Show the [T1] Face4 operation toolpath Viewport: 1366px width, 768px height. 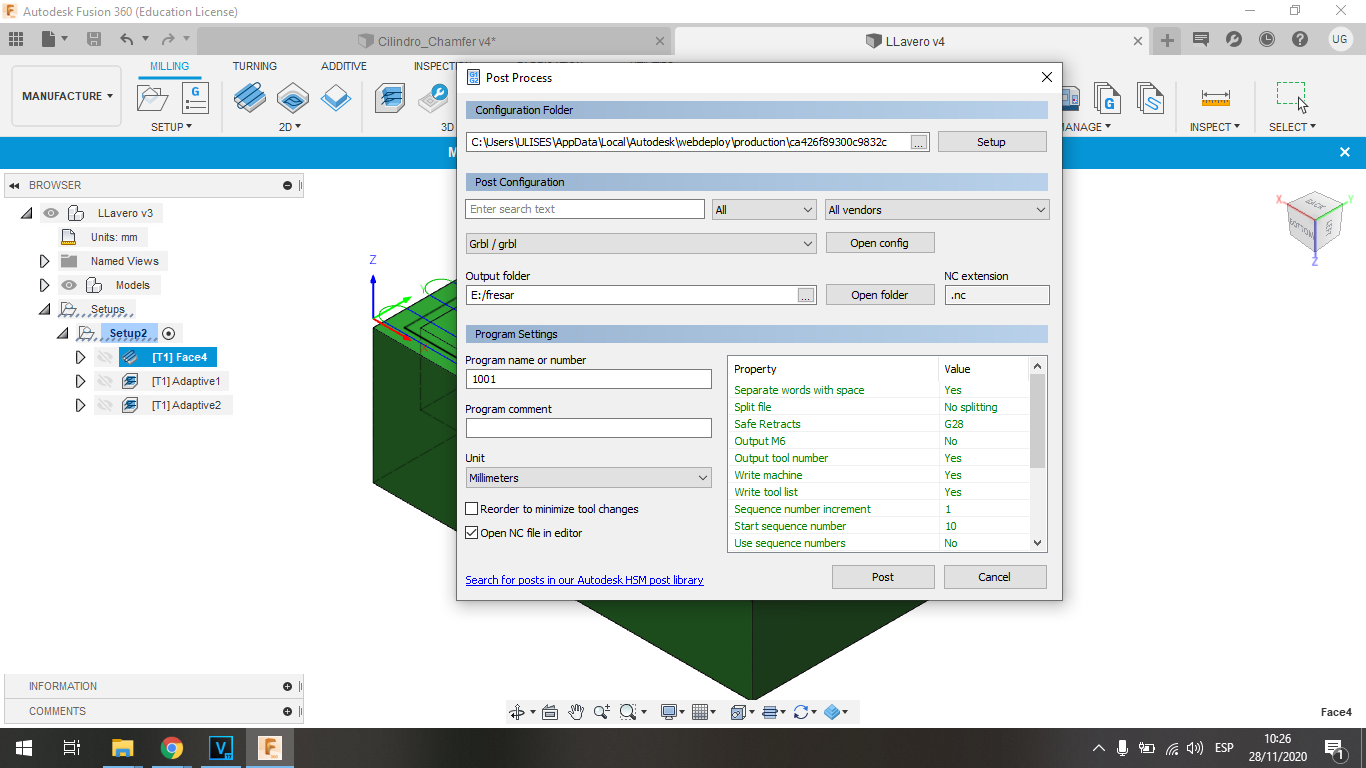click(x=105, y=357)
